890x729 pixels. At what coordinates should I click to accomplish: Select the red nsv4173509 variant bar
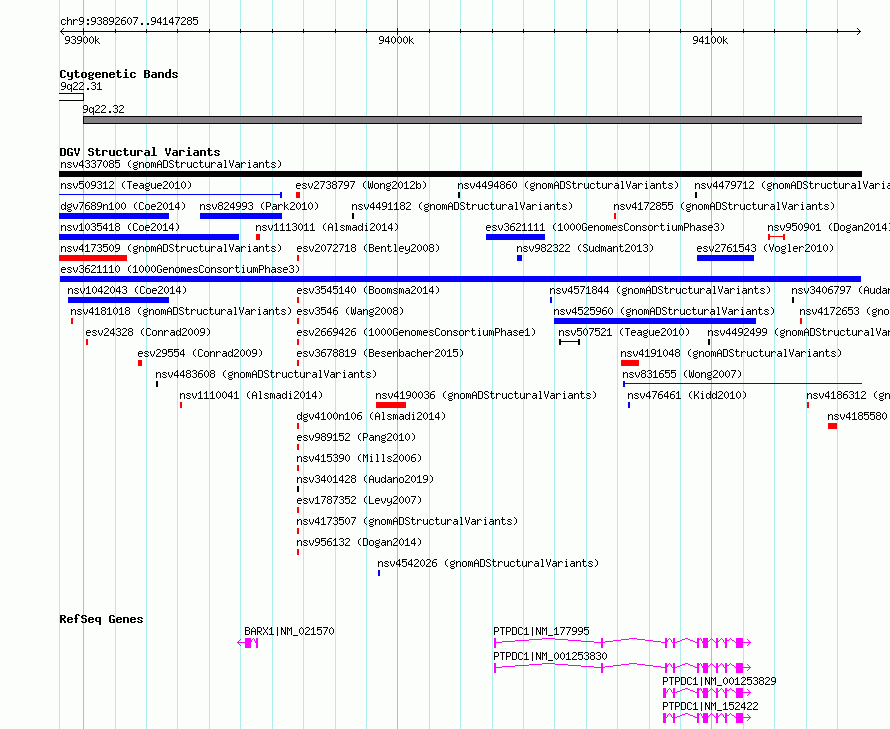click(93, 258)
